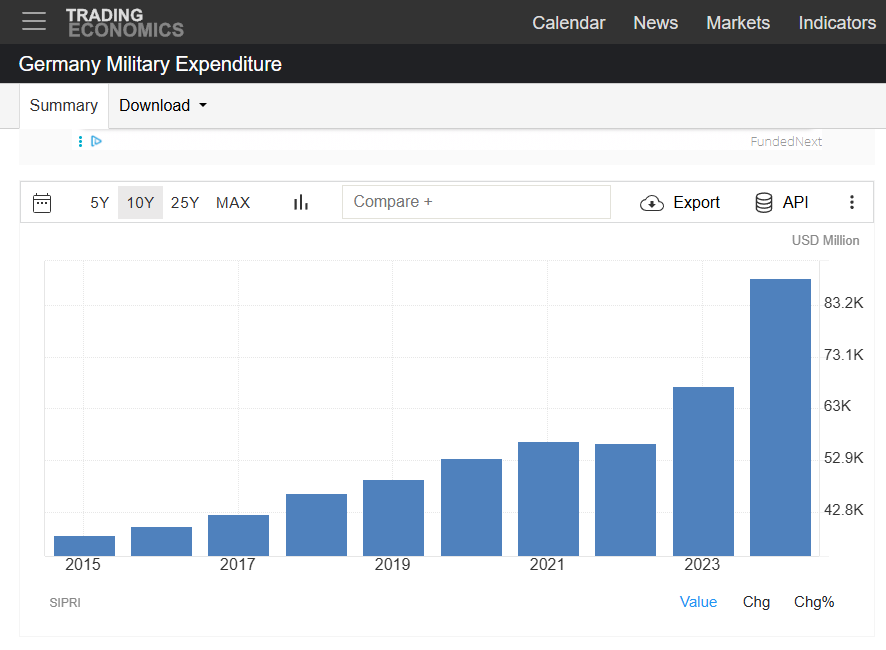Switch chart display to Chg

(756, 602)
